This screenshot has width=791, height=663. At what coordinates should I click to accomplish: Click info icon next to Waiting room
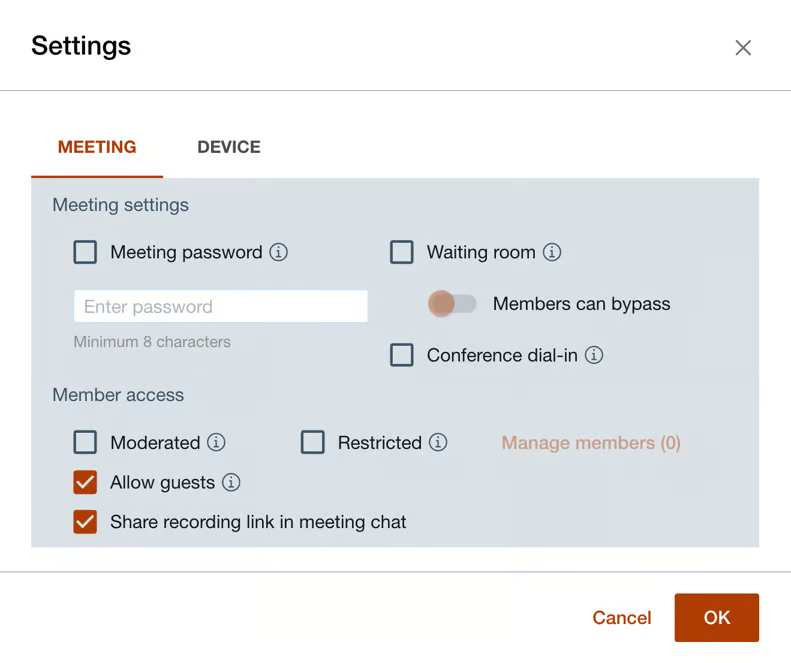(x=552, y=252)
